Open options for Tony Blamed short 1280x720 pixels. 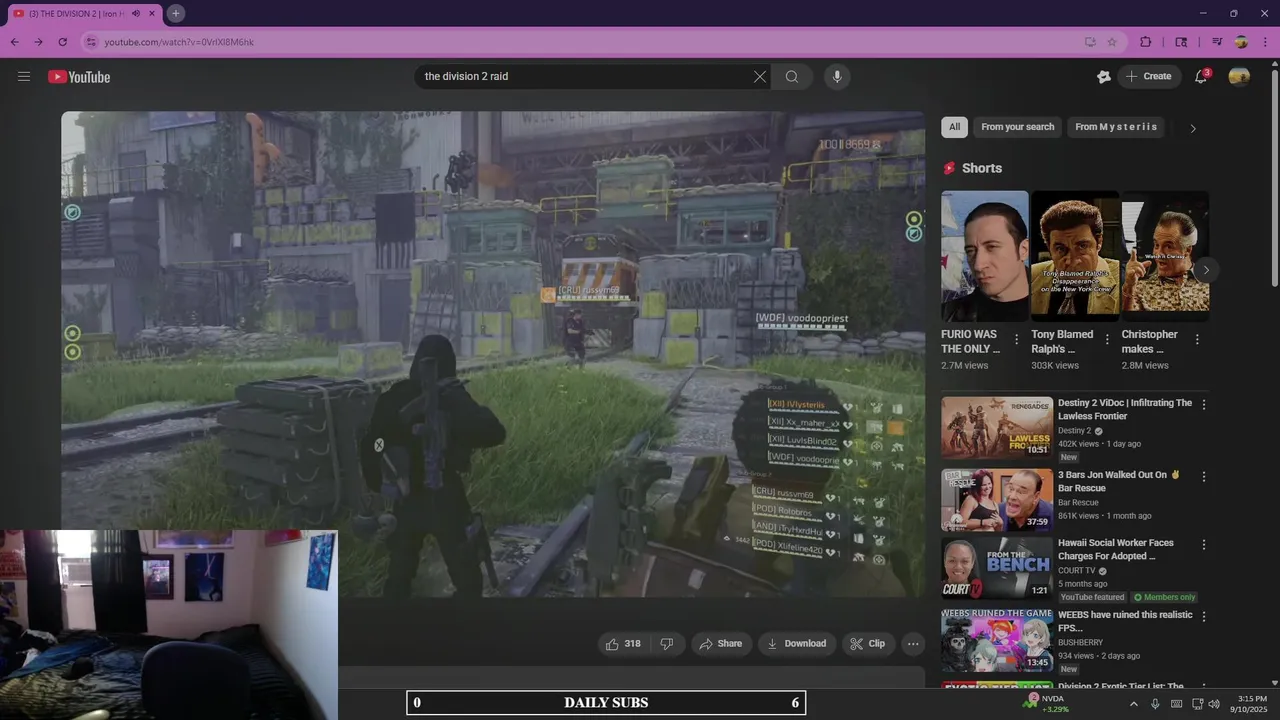pyautogui.click(x=1107, y=340)
